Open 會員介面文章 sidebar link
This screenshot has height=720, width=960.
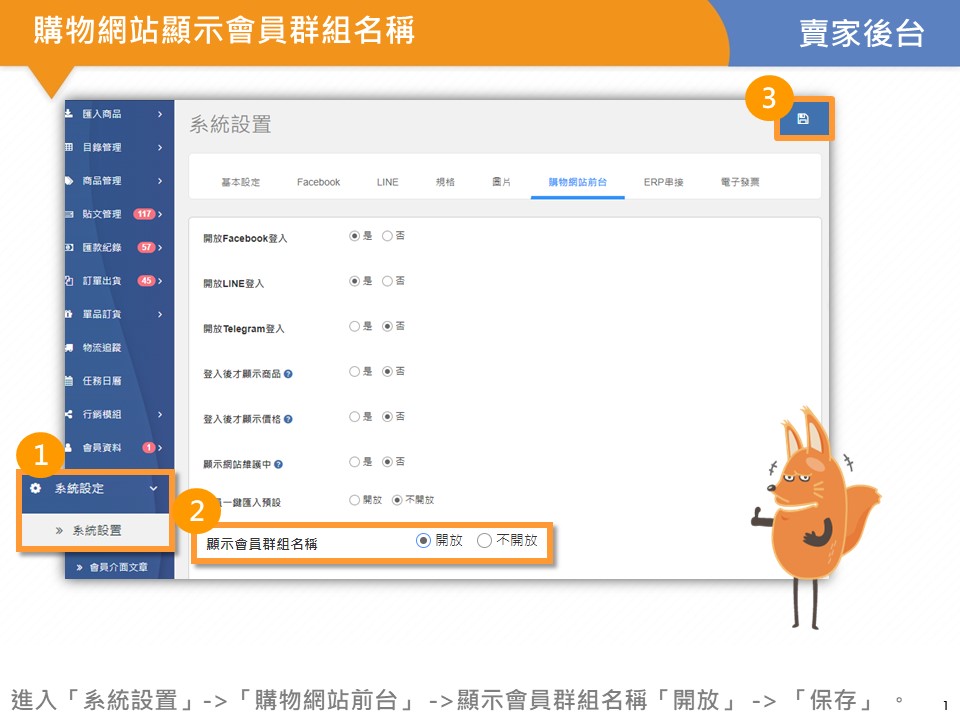pyautogui.click(x=117, y=567)
